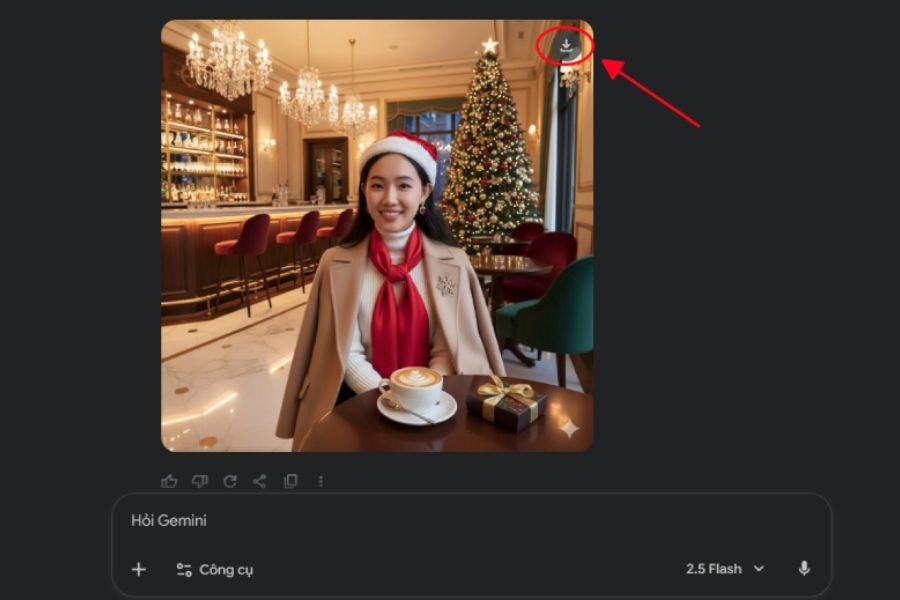Copy the response with copy icon
Image resolution: width=900 pixels, height=600 pixels.
tap(290, 481)
